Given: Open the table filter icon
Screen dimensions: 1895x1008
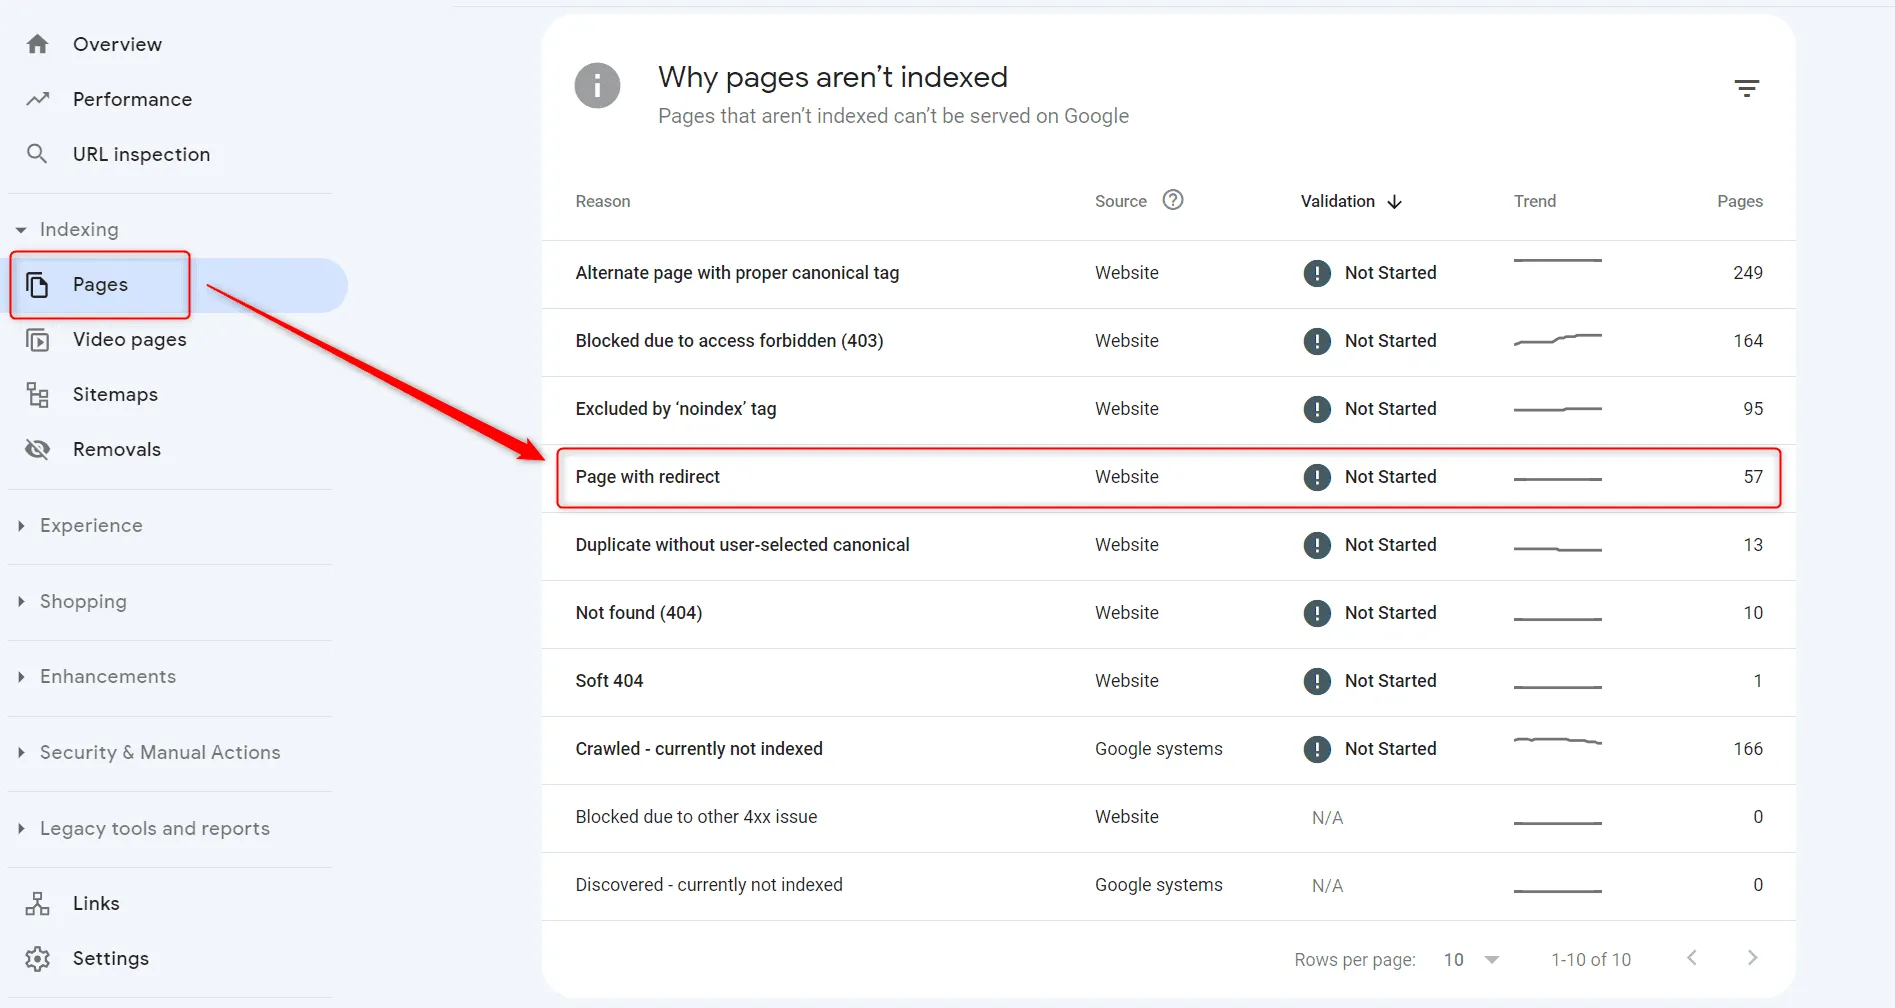Looking at the screenshot, I should click(1746, 88).
